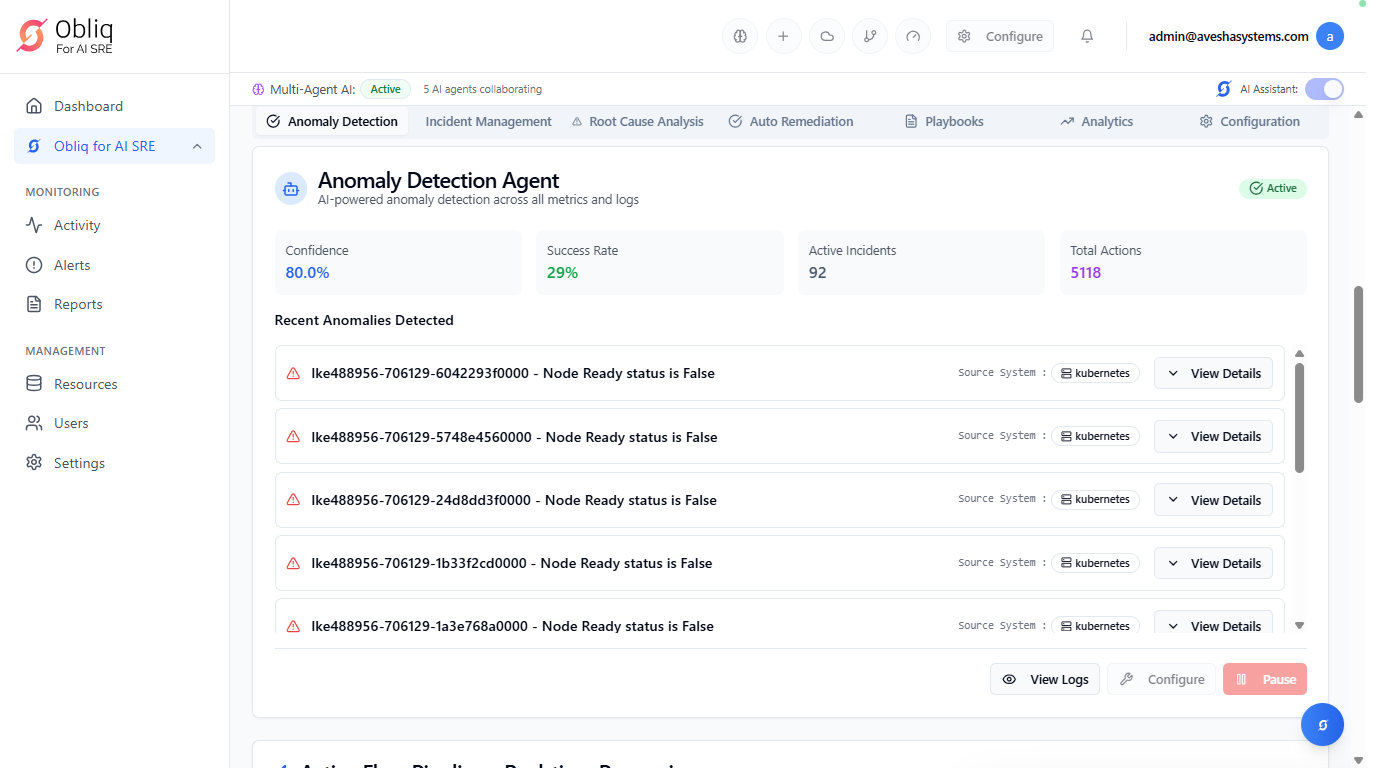Click the Configure button in the top header
This screenshot has width=1373, height=780.
pyautogui.click(x=1000, y=36)
